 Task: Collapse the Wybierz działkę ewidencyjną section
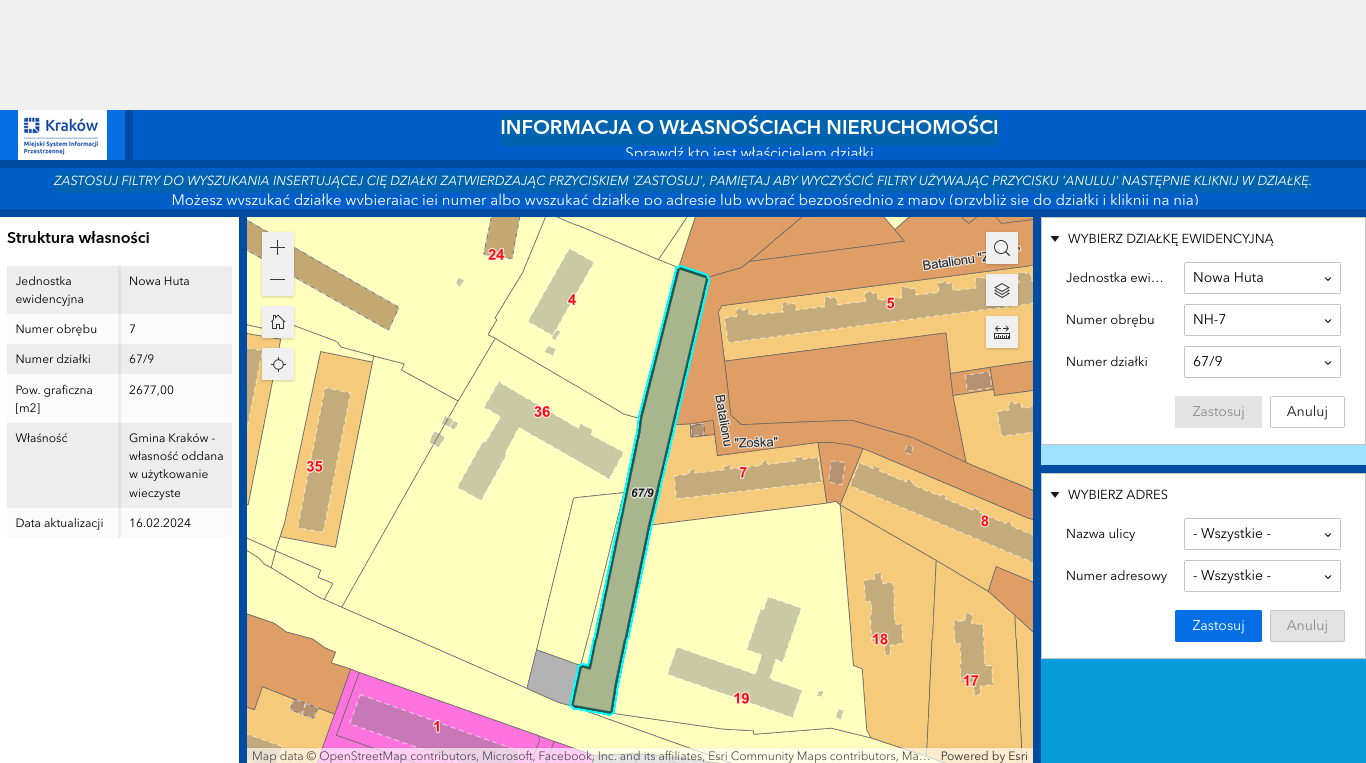click(x=1054, y=239)
